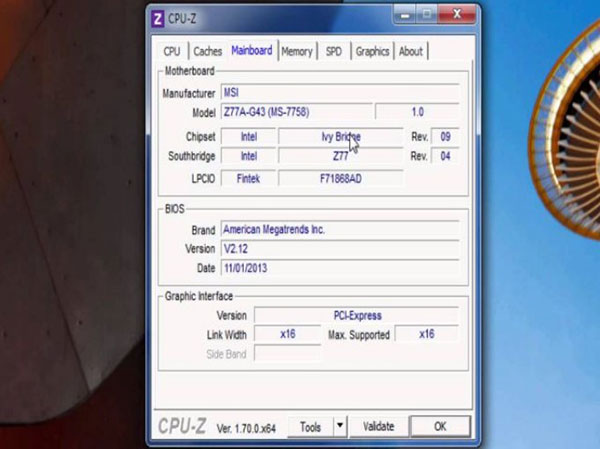600x449 pixels.
Task: Click OK to close CPU-Z
Action: [x=440, y=427]
